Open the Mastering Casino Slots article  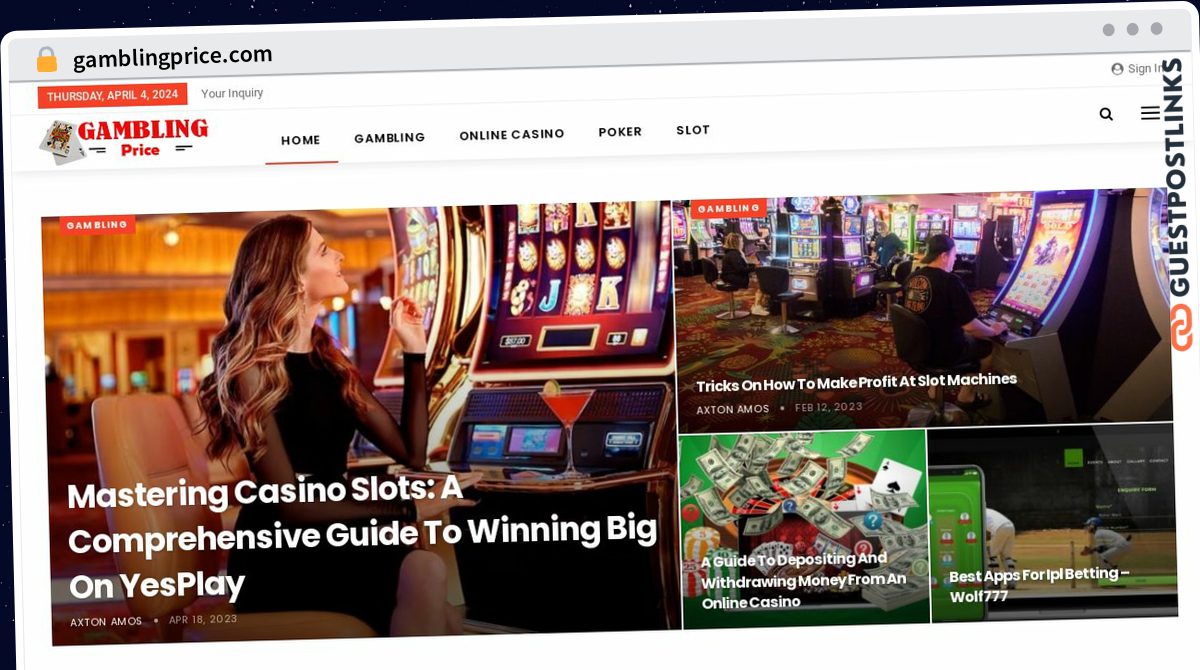click(x=361, y=537)
